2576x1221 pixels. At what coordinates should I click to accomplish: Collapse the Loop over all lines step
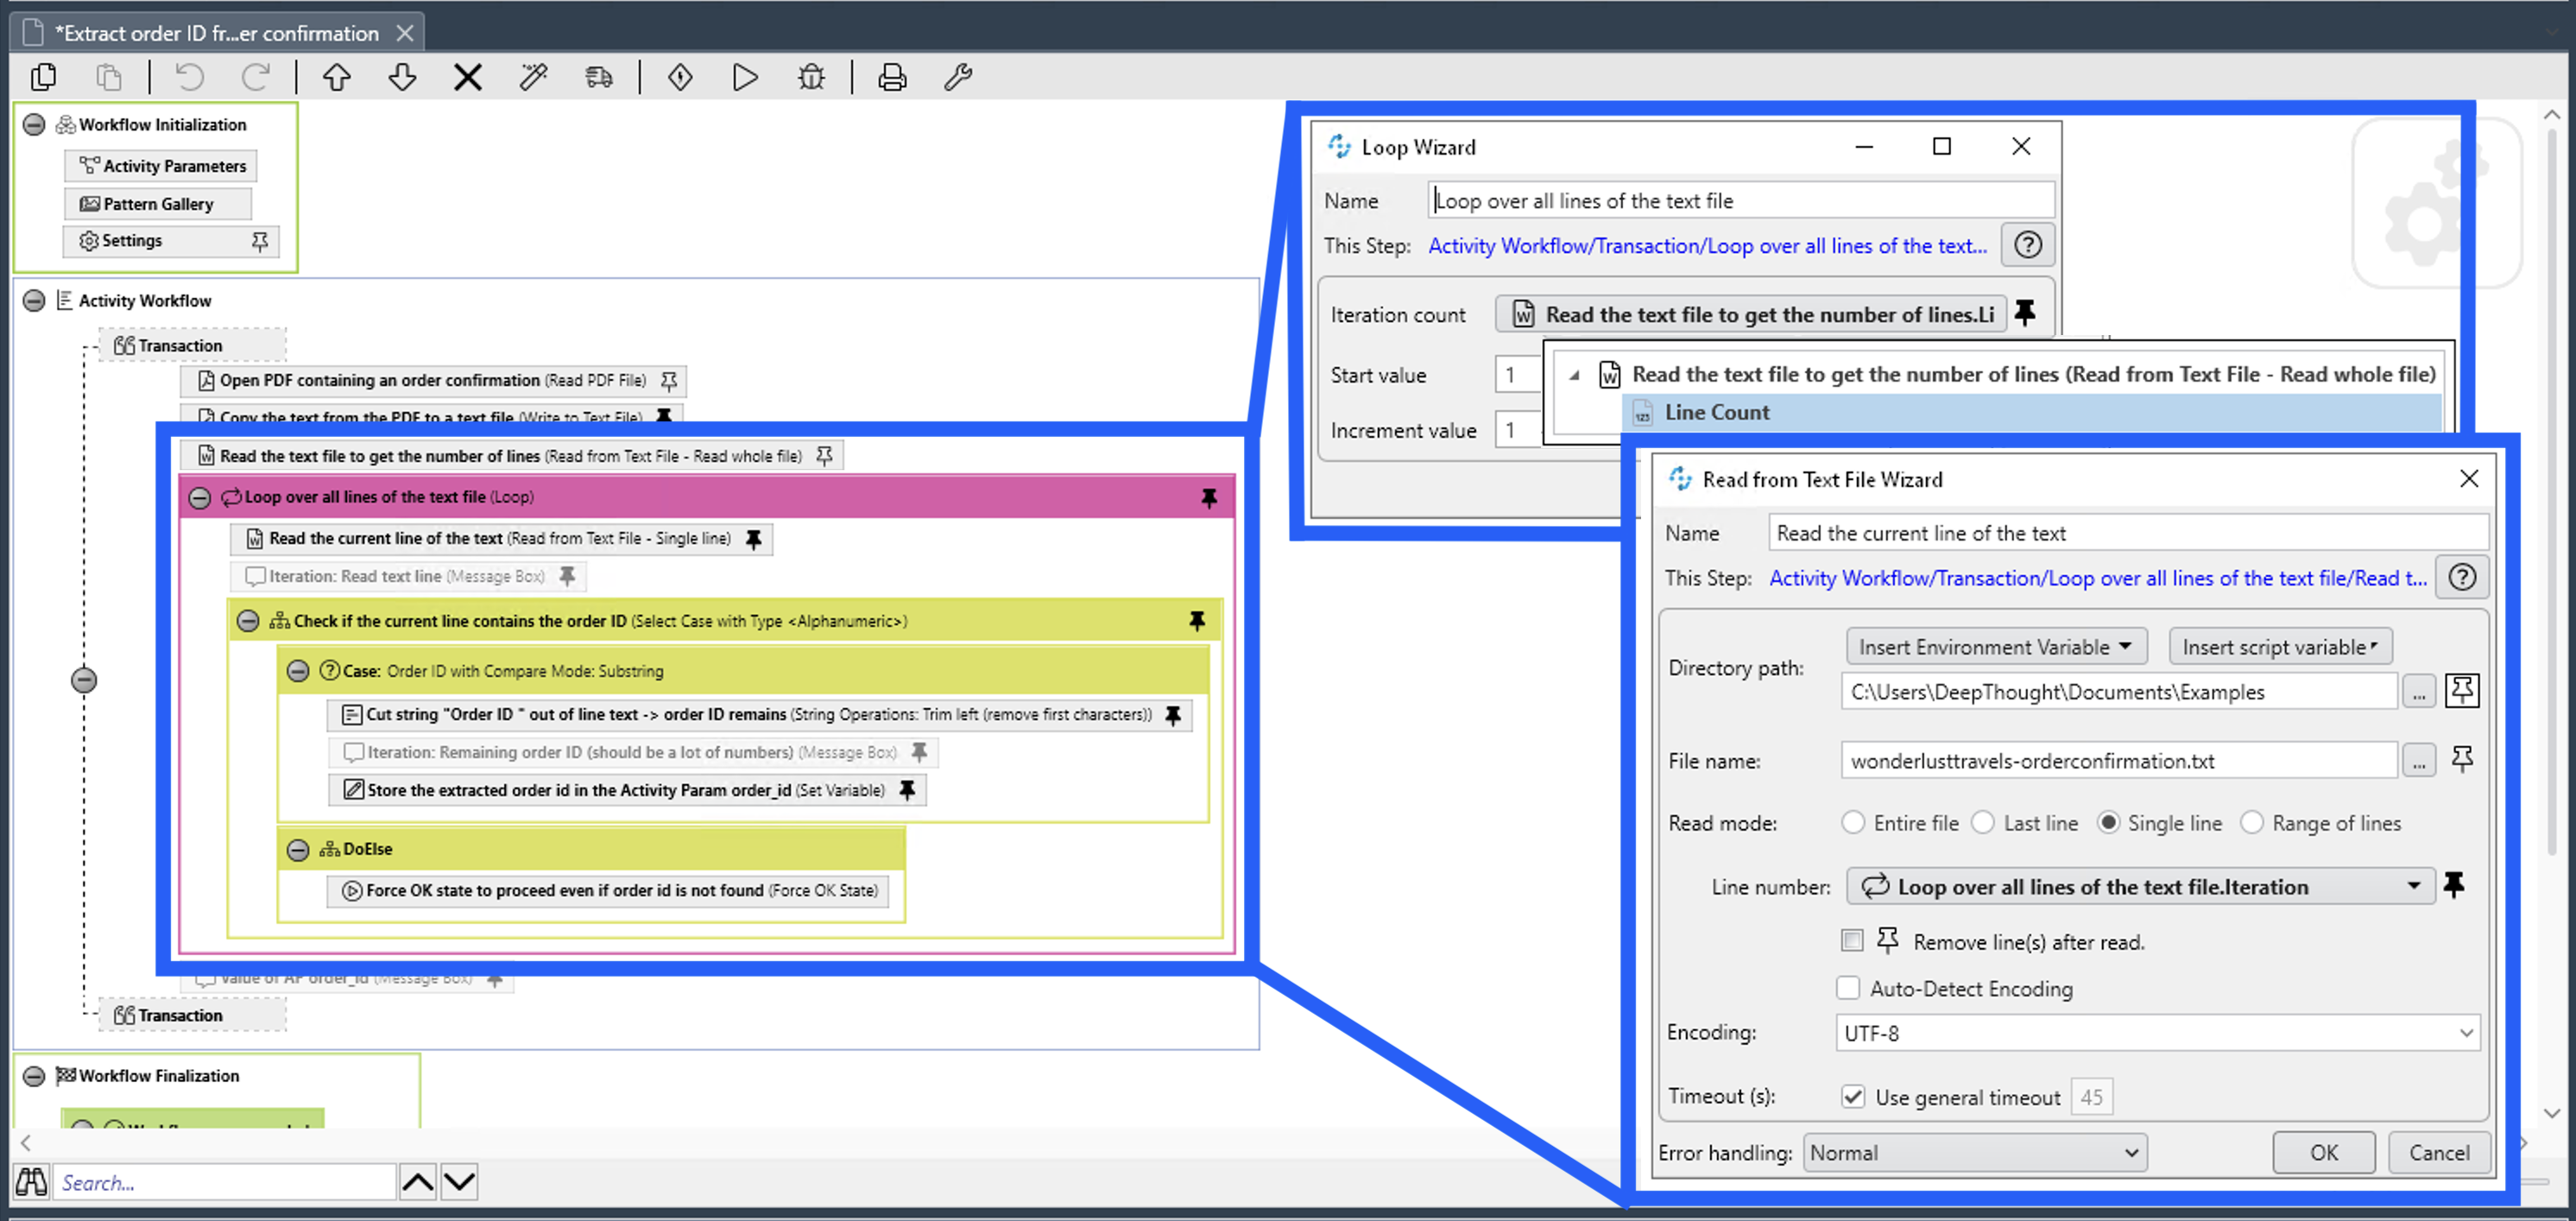pyautogui.click(x=199, y=497)
